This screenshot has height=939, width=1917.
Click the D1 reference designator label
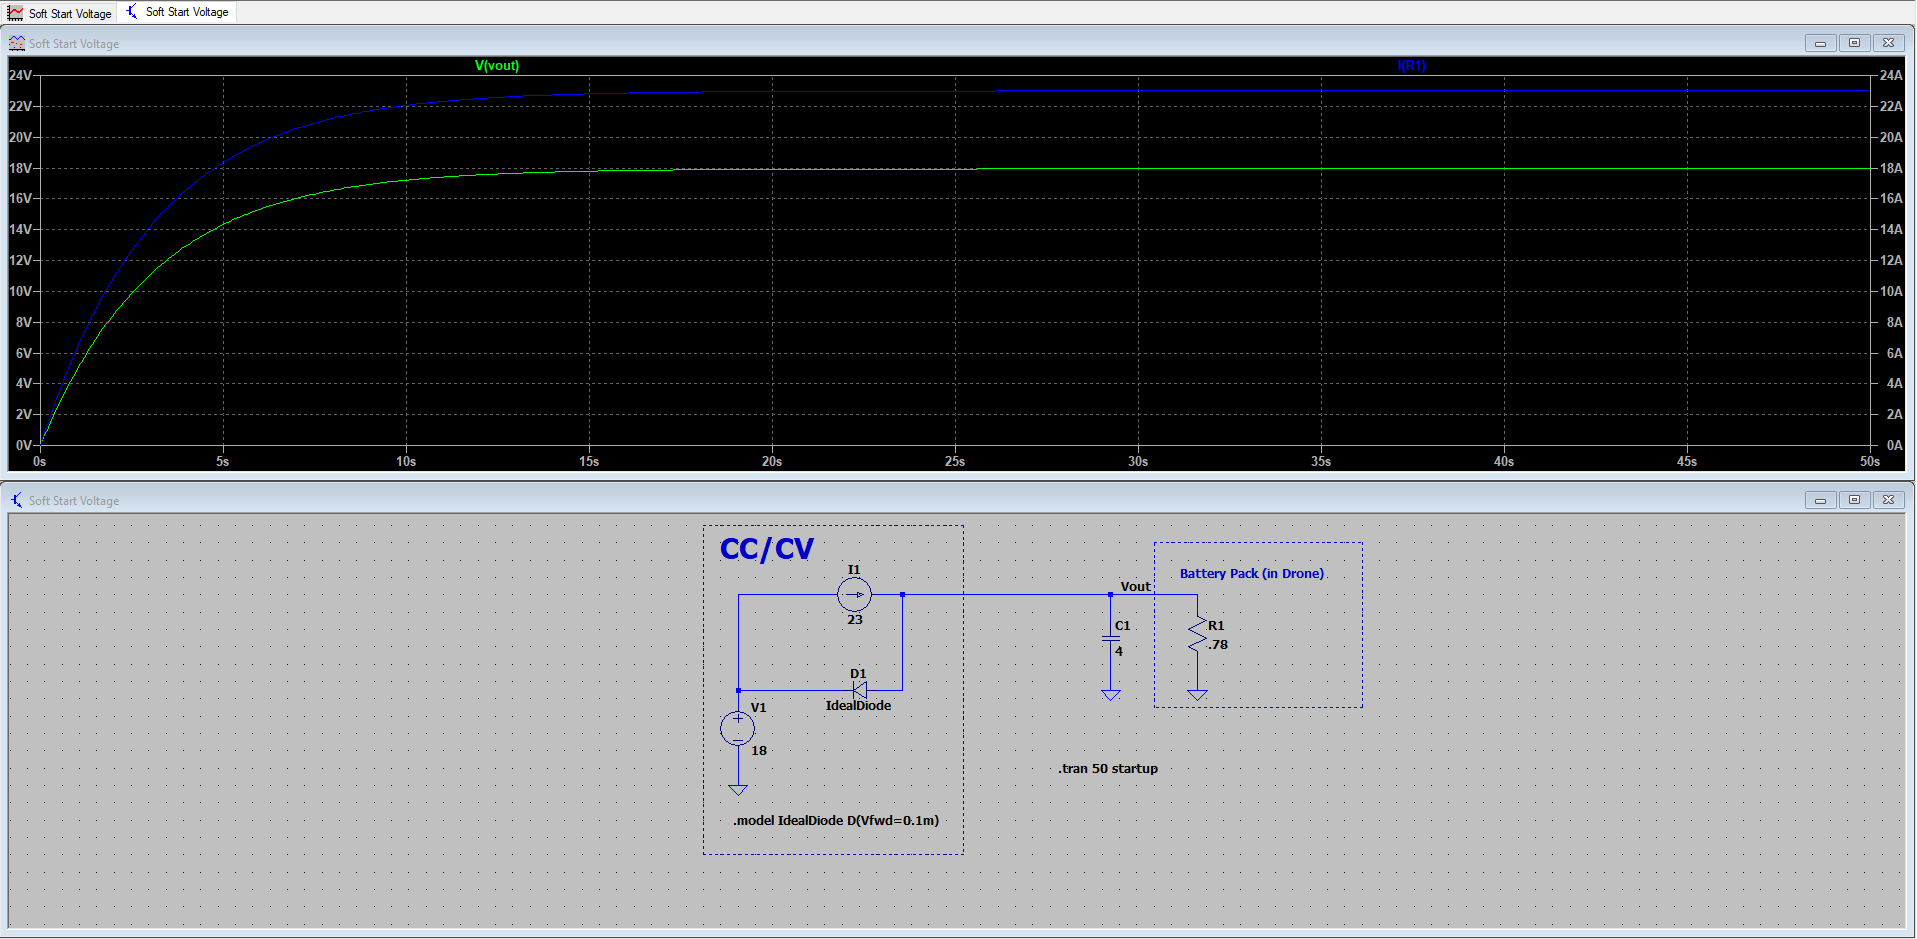point(858,674)
